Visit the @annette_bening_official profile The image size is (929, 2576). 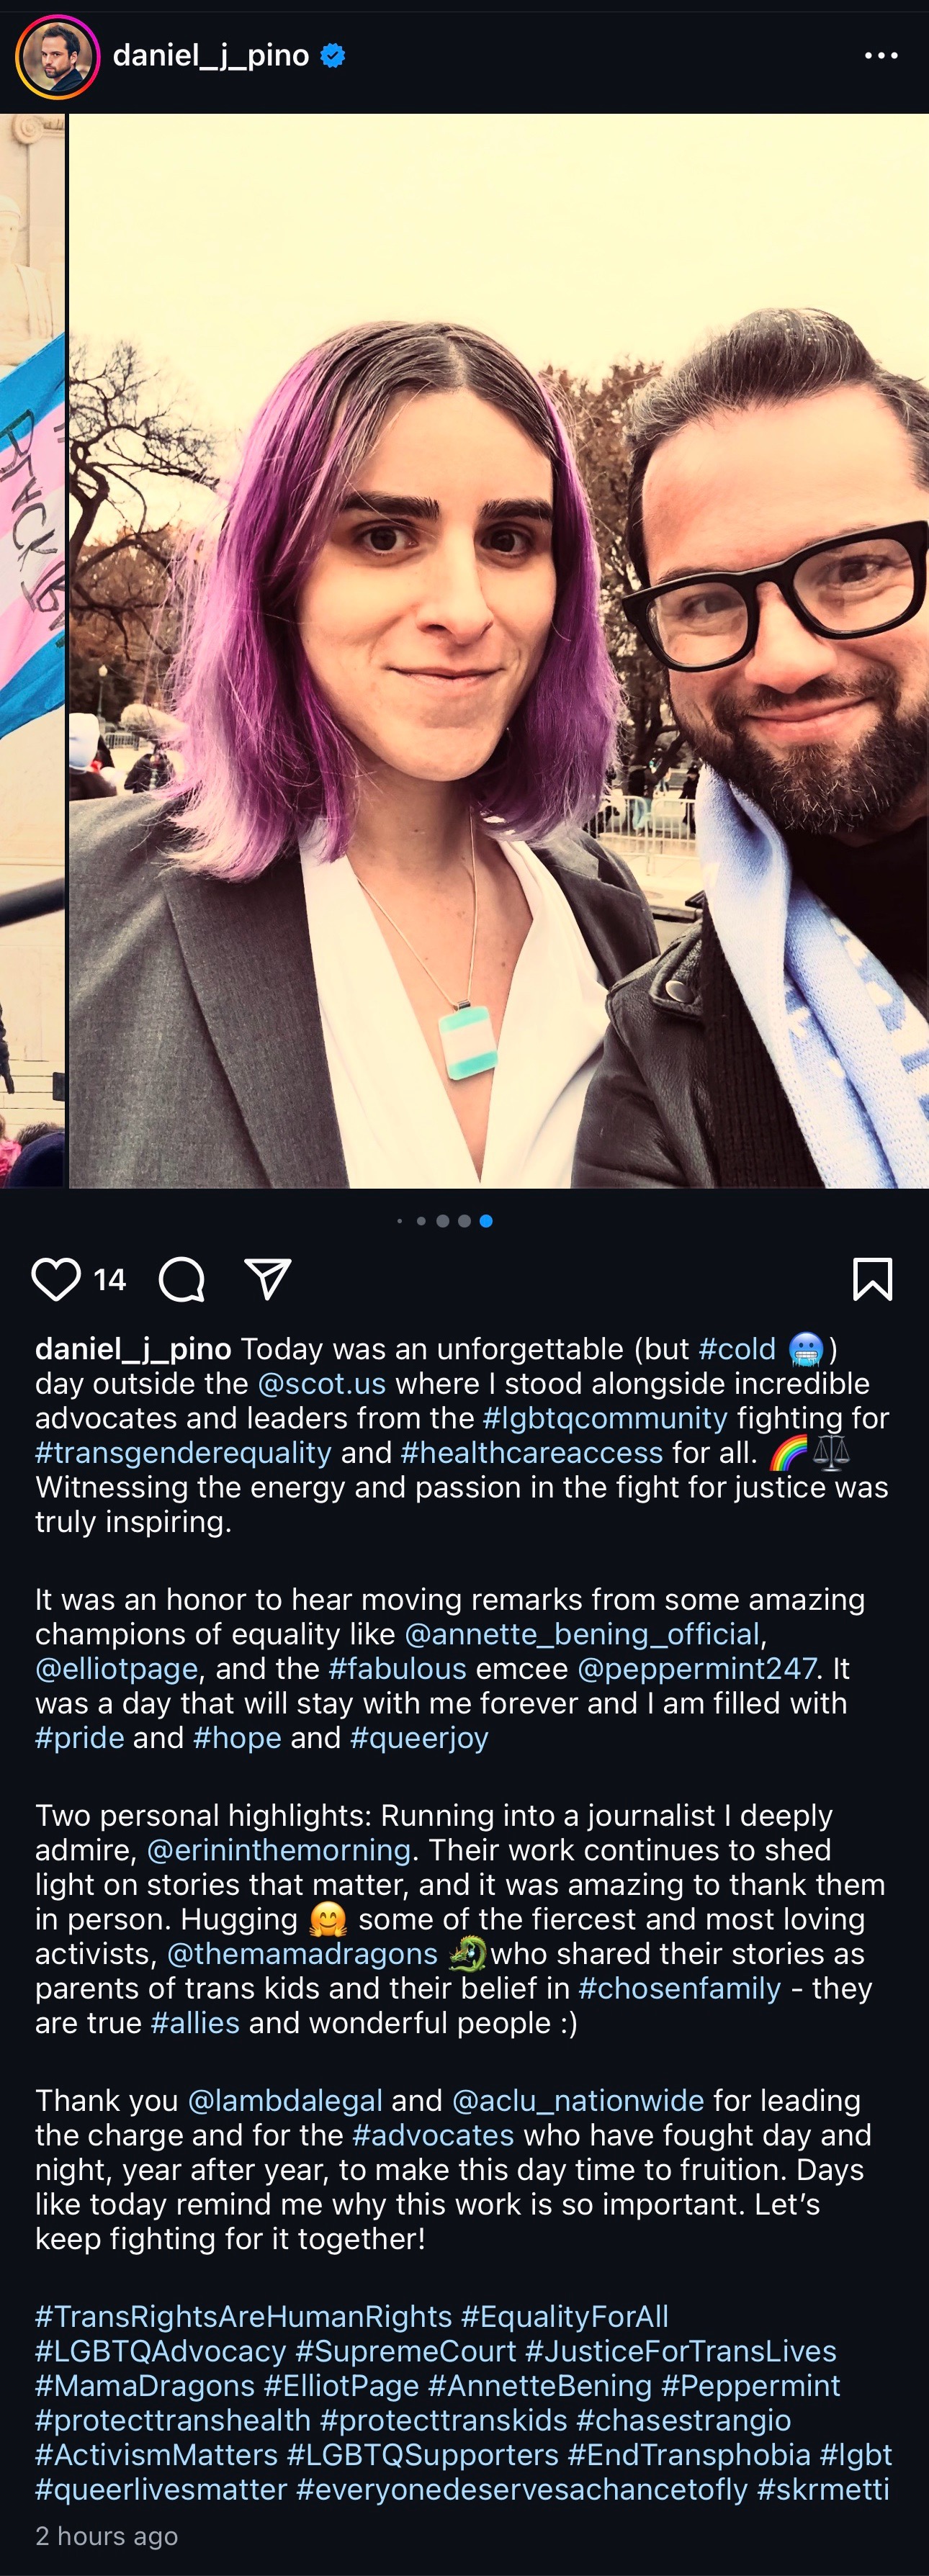[582, 1634]
